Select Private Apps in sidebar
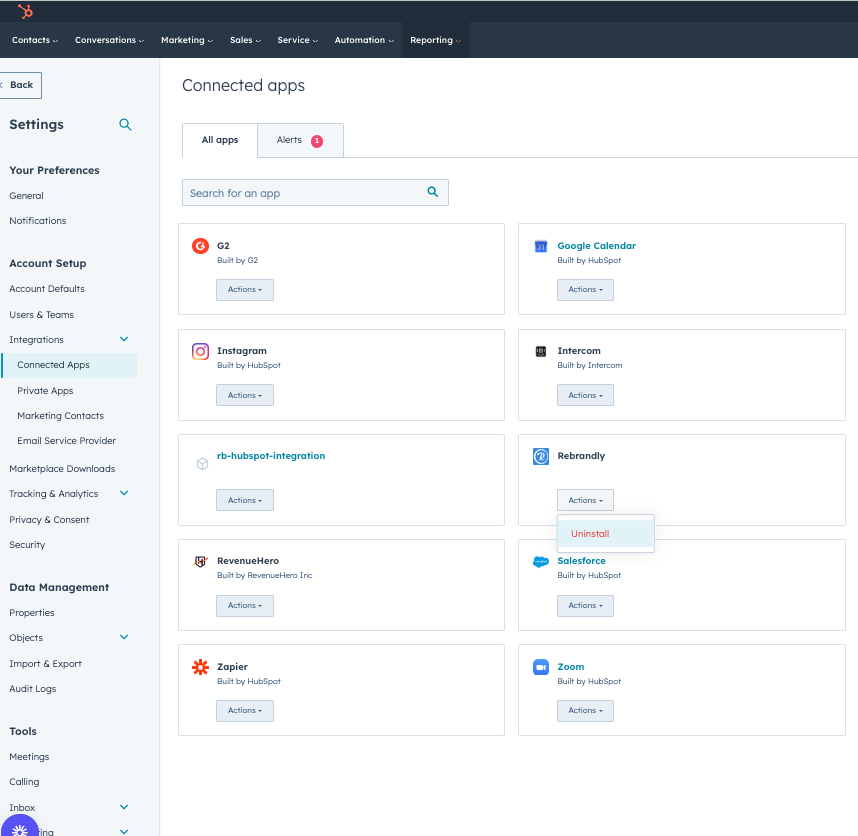Screen dimensions: 858x836 click(45, 391)
